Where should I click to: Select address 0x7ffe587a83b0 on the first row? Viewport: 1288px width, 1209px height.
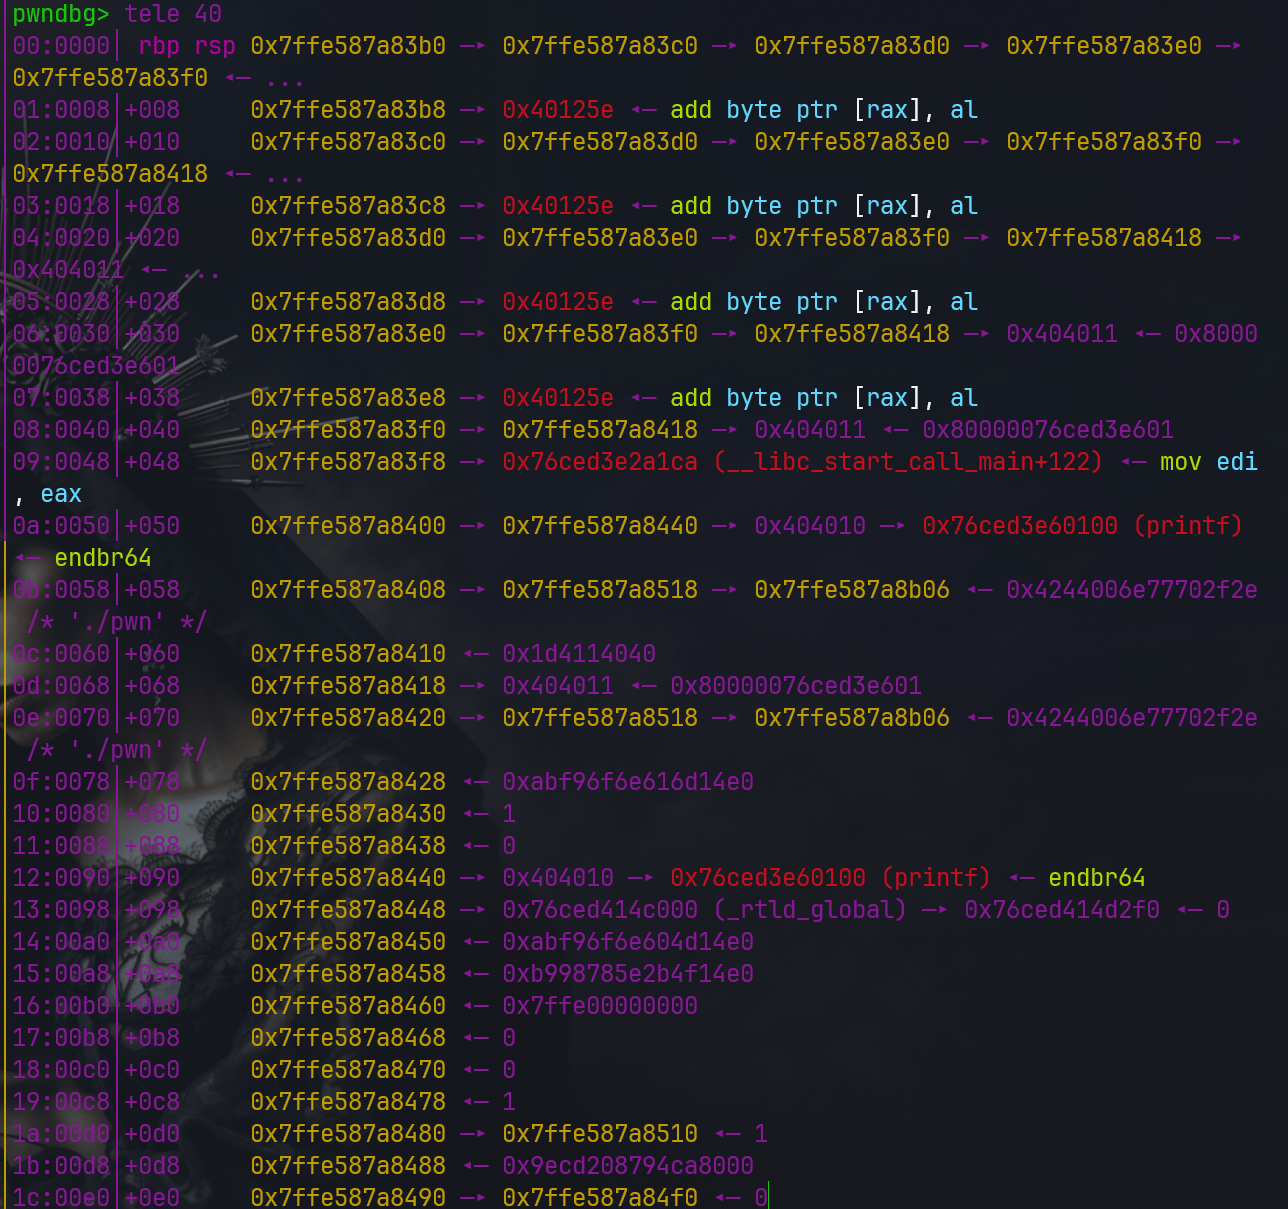348,45
